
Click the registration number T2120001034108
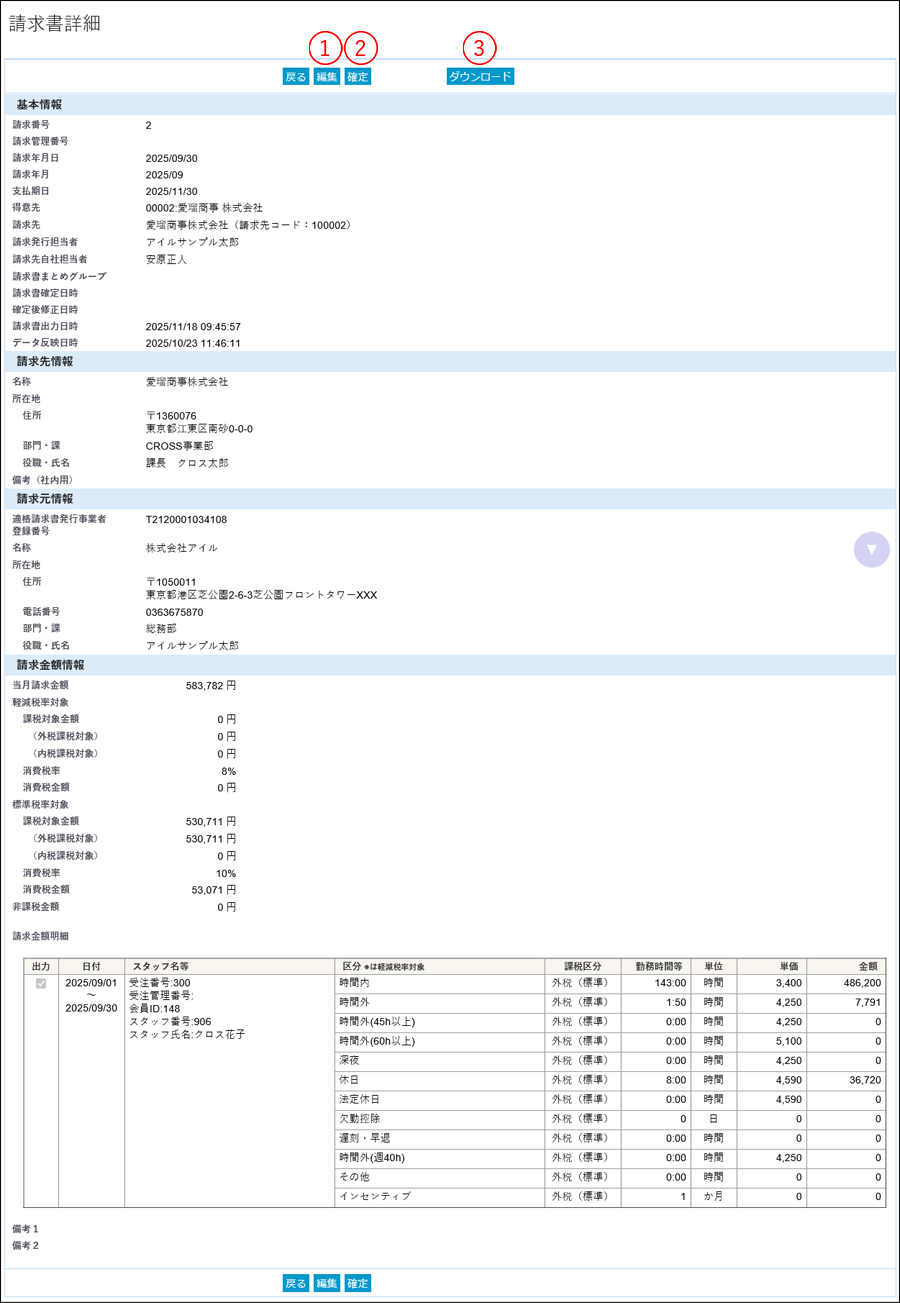186,519
